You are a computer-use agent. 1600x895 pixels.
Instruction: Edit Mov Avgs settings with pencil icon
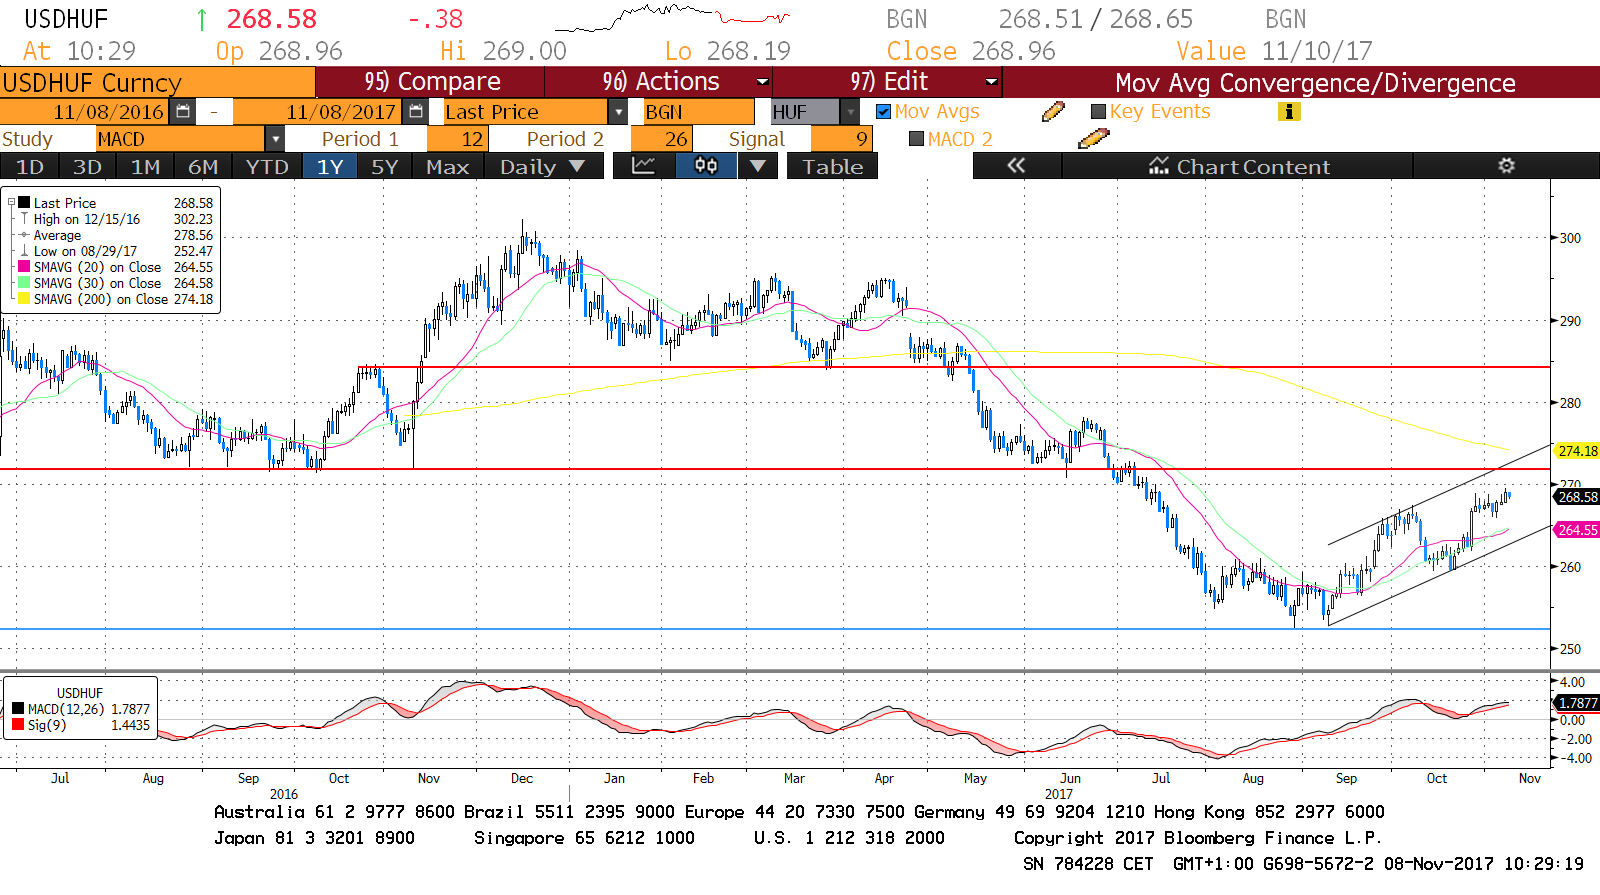pyautogui.click(x=1053, y=112)
